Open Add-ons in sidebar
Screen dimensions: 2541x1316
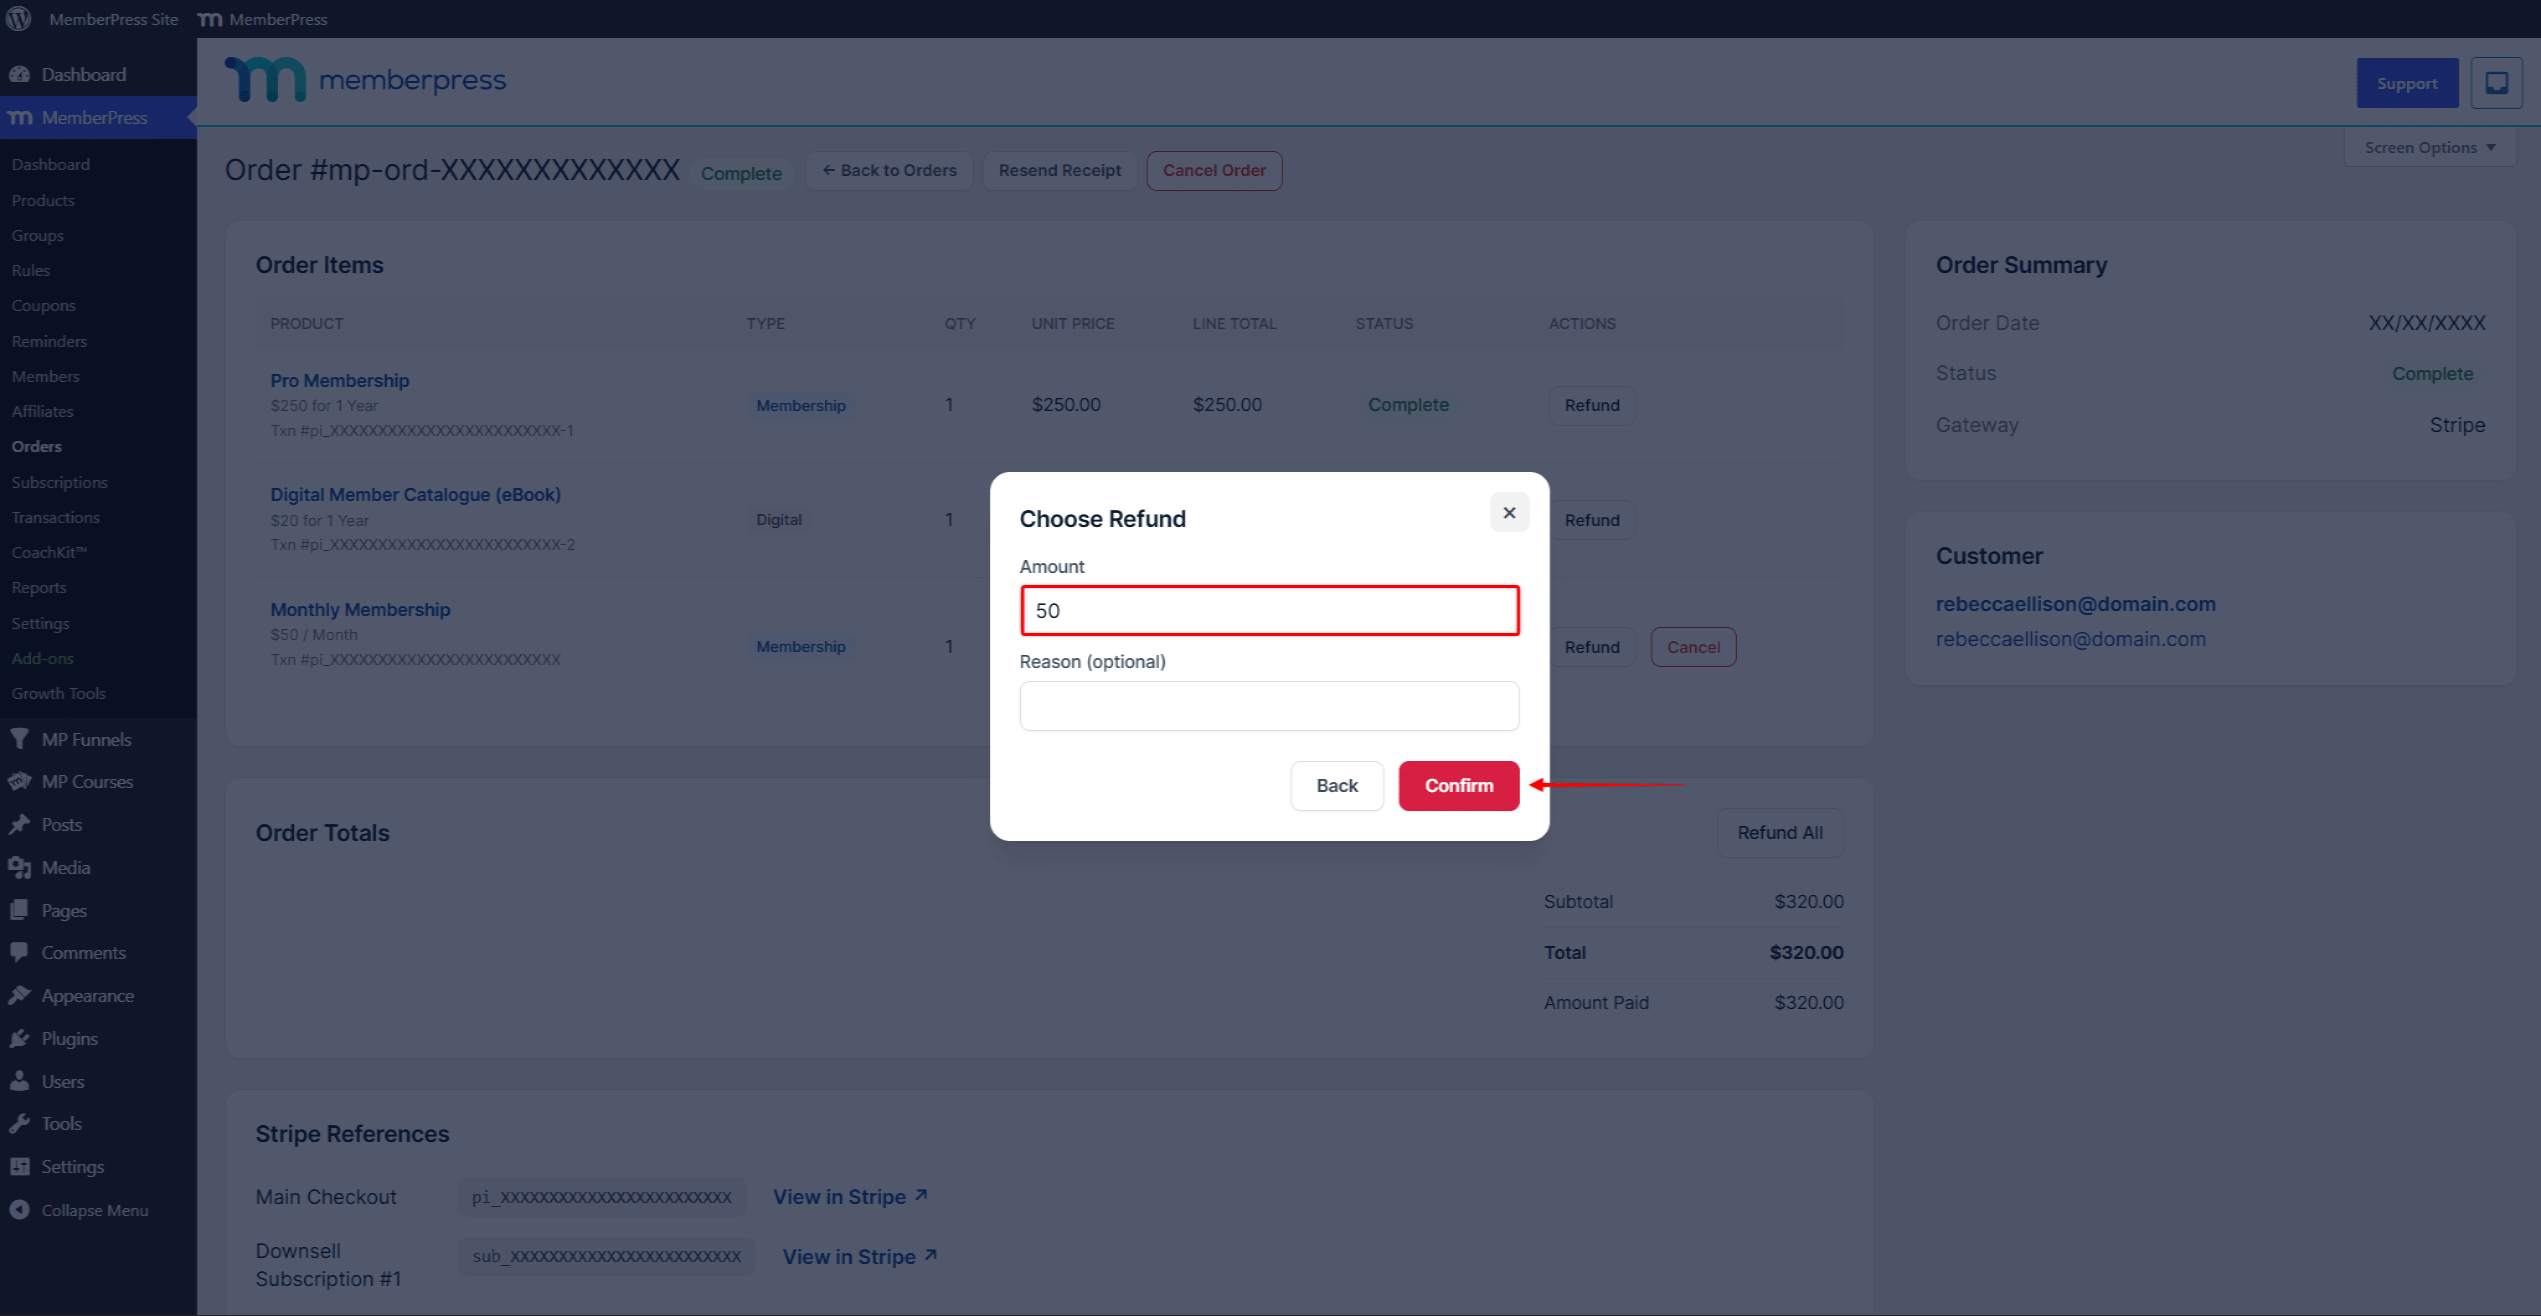(42, 658)
